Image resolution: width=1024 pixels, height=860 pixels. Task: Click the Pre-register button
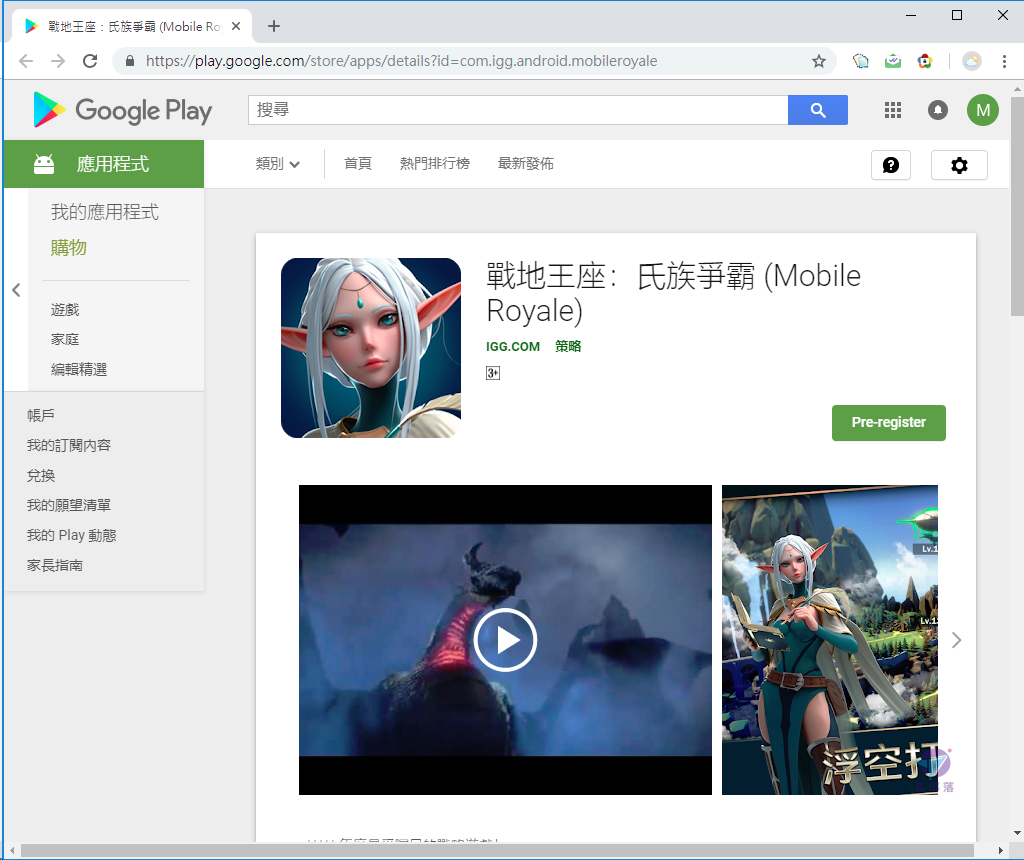[888, 422]
